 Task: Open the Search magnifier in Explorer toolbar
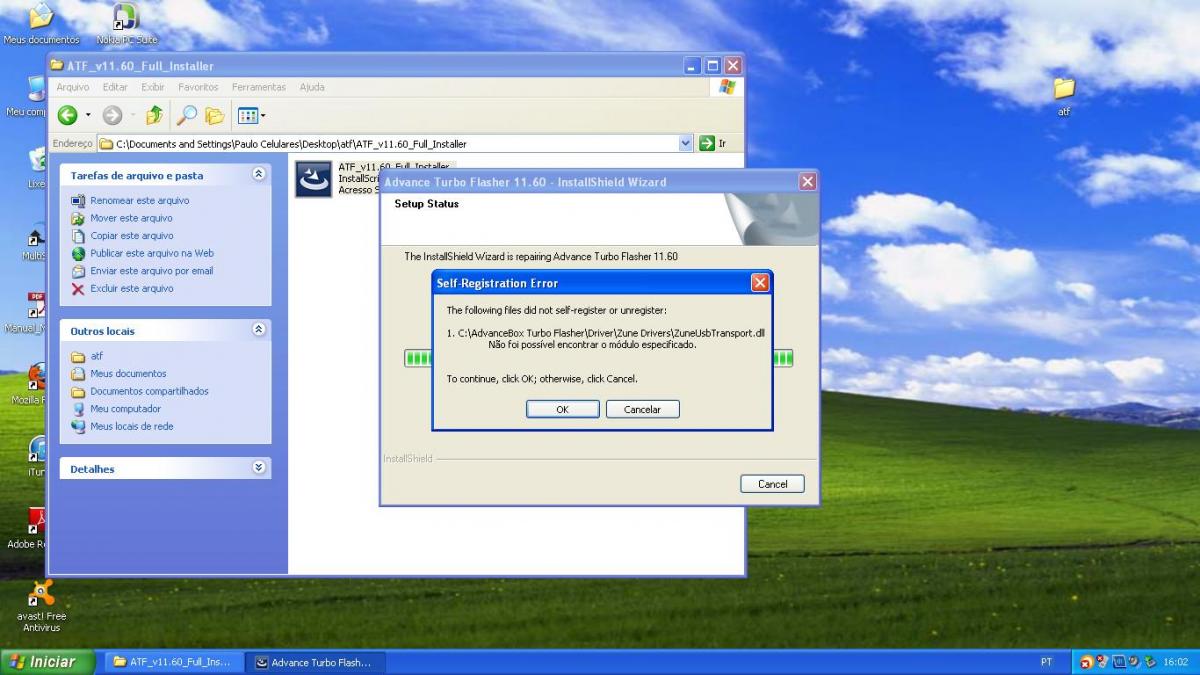[x=186, y=115]
